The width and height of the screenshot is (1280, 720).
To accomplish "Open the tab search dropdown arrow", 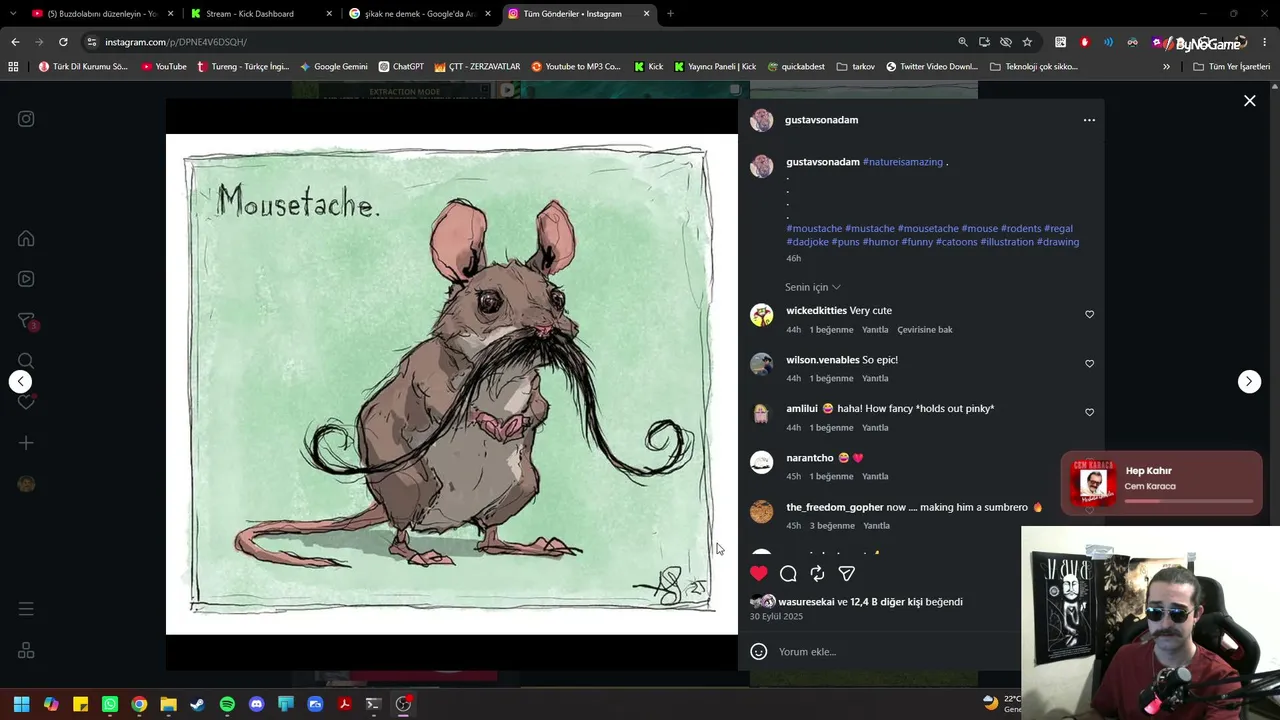I will point(12,14).
